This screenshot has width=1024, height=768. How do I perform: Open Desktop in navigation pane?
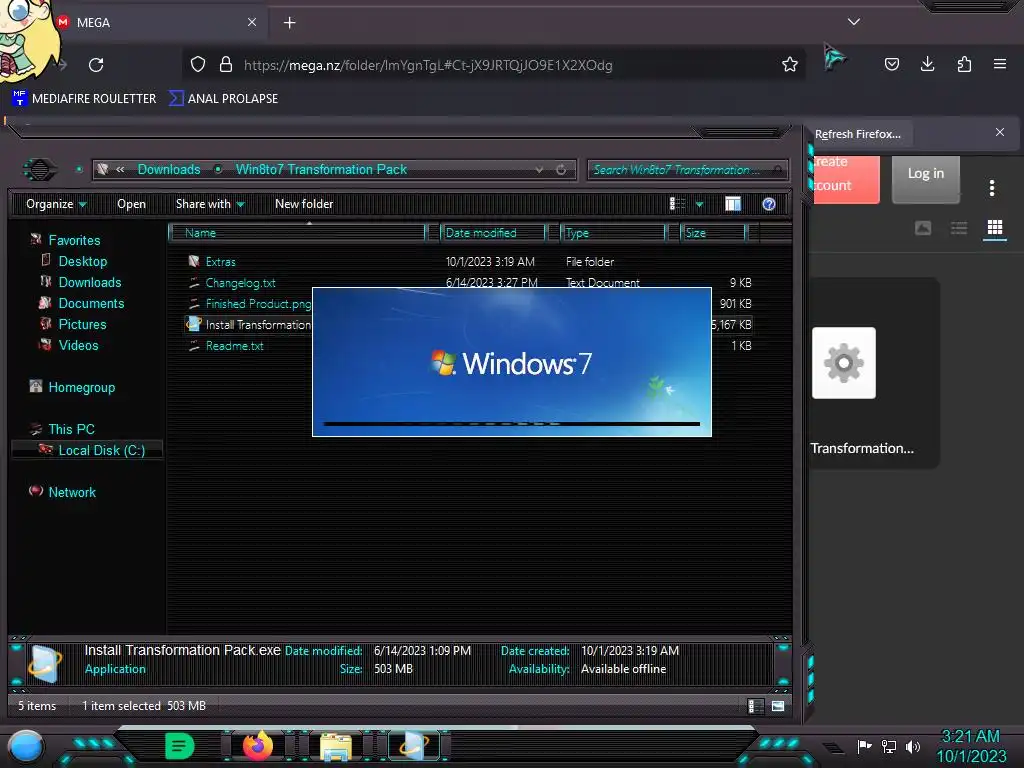tap(82, 261)
